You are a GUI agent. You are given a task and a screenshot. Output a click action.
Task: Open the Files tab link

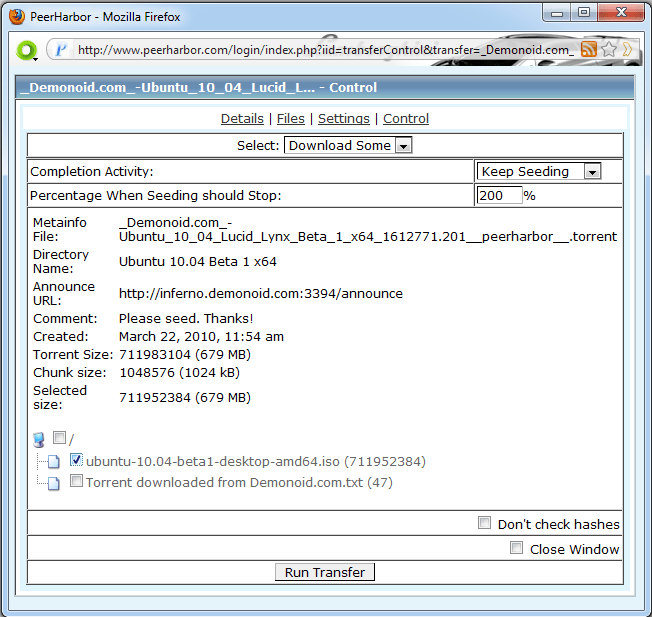click(x=291, y=118)
